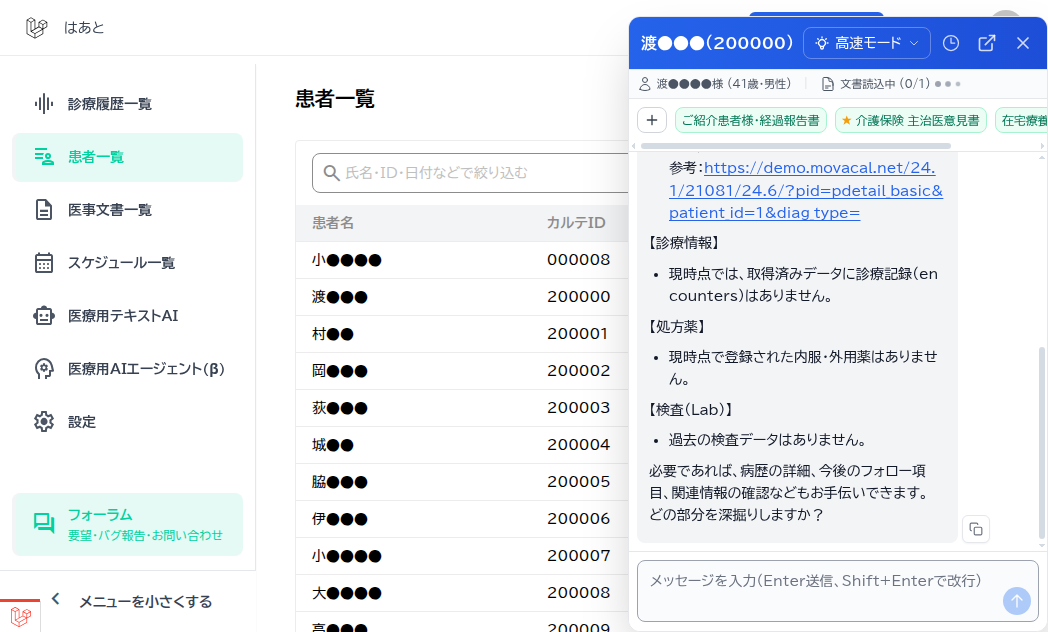The image size is (1048, 632).
Task: Add a document with the + button
Action: 652,119
